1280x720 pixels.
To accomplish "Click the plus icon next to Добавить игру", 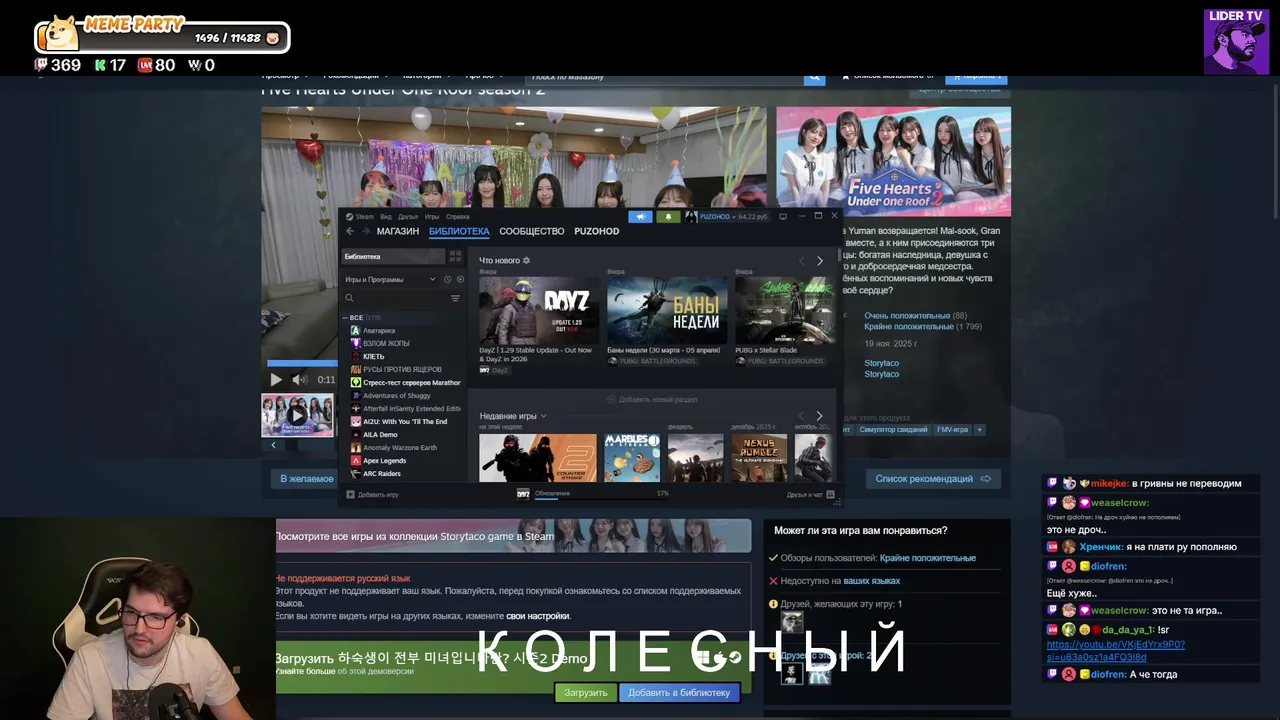I will click(x=350, y=494).
